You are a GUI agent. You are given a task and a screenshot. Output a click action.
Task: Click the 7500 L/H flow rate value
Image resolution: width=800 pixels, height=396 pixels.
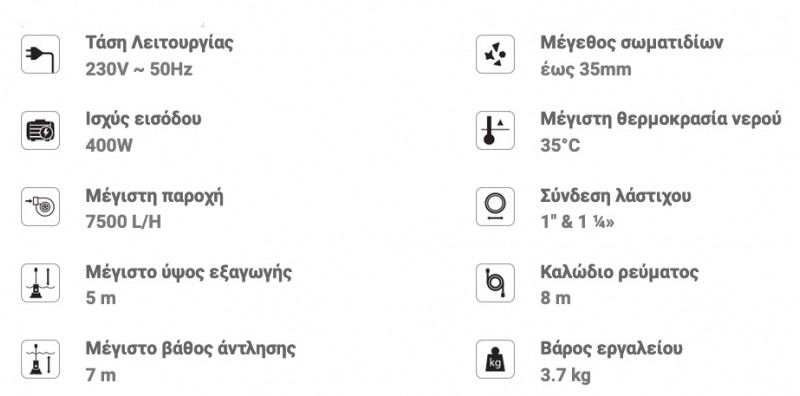tap(123, 222)
